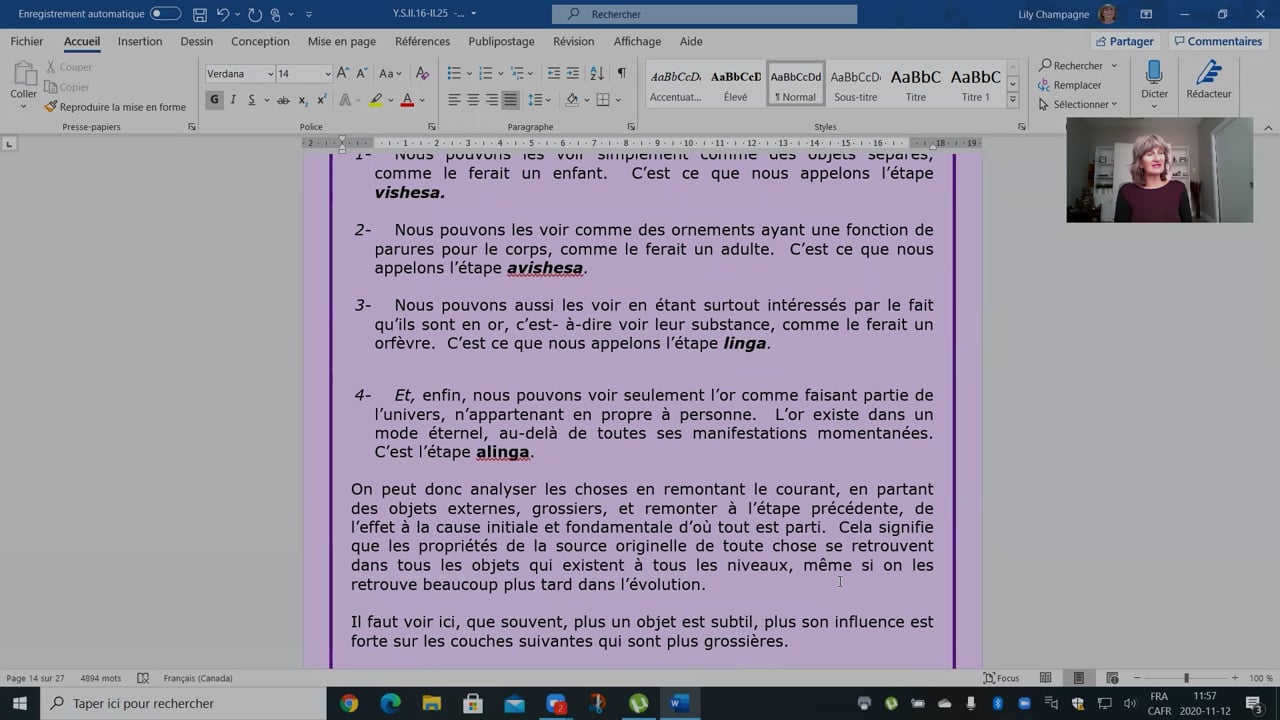Apply underline formatting (S button)
The width and height of the screenshot is (1280, 720).
click(x=252, y=100)
